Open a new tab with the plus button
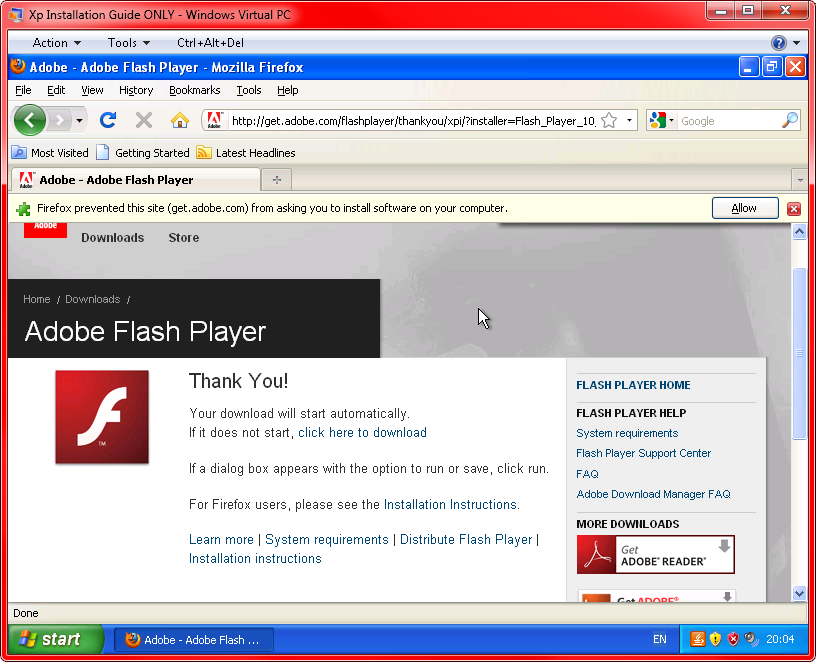 click(276, 180)
